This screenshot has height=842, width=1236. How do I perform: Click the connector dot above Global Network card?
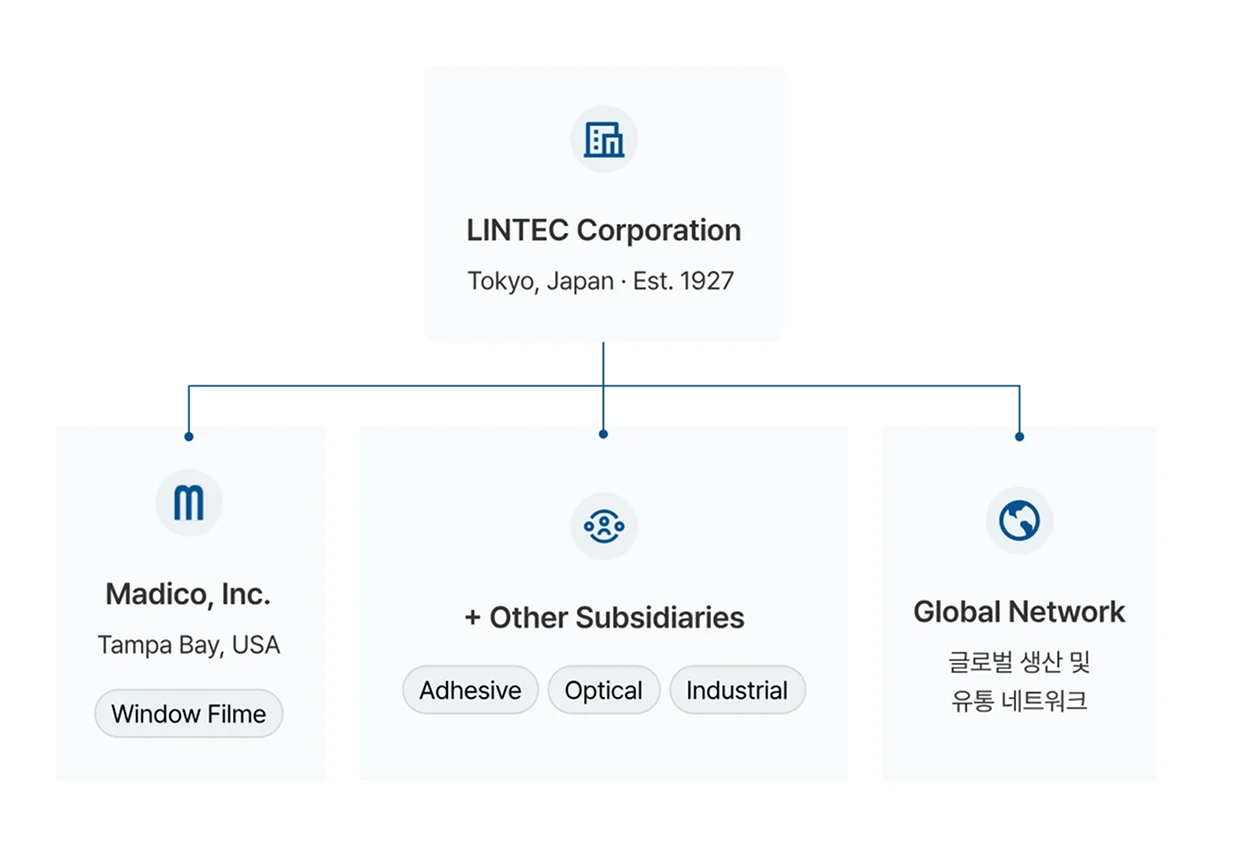click(x=1019, y=436)
